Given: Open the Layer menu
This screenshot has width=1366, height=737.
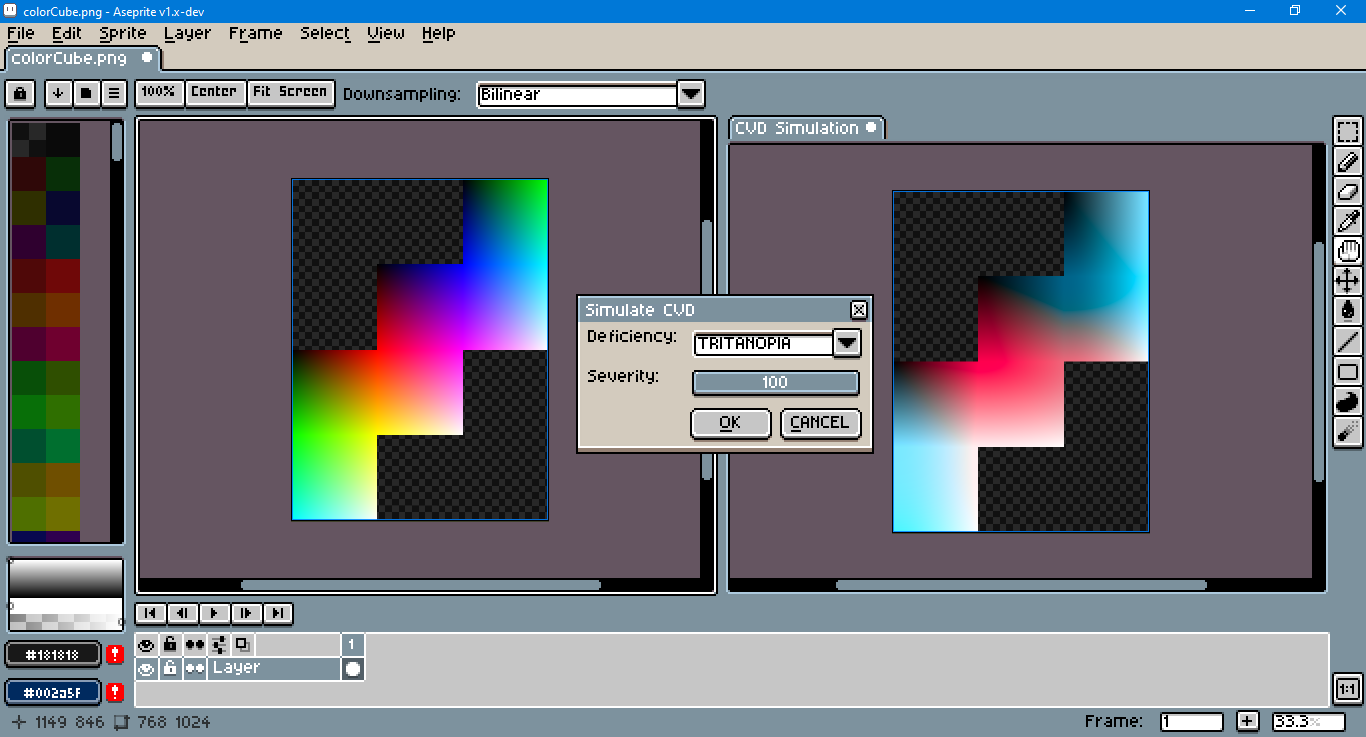Looking at the screenshot, I should pos(188,33).
